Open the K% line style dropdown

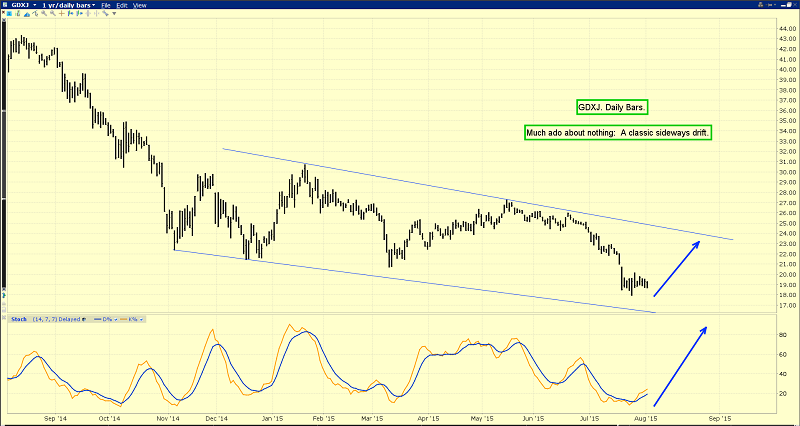tap(143, 319)
